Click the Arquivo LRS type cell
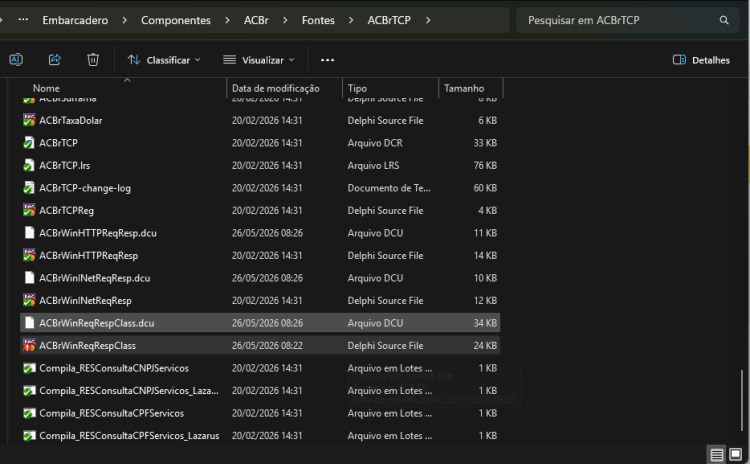Viewport: 750px width, 464px height. pyautogui.click(x=374, y=165)
